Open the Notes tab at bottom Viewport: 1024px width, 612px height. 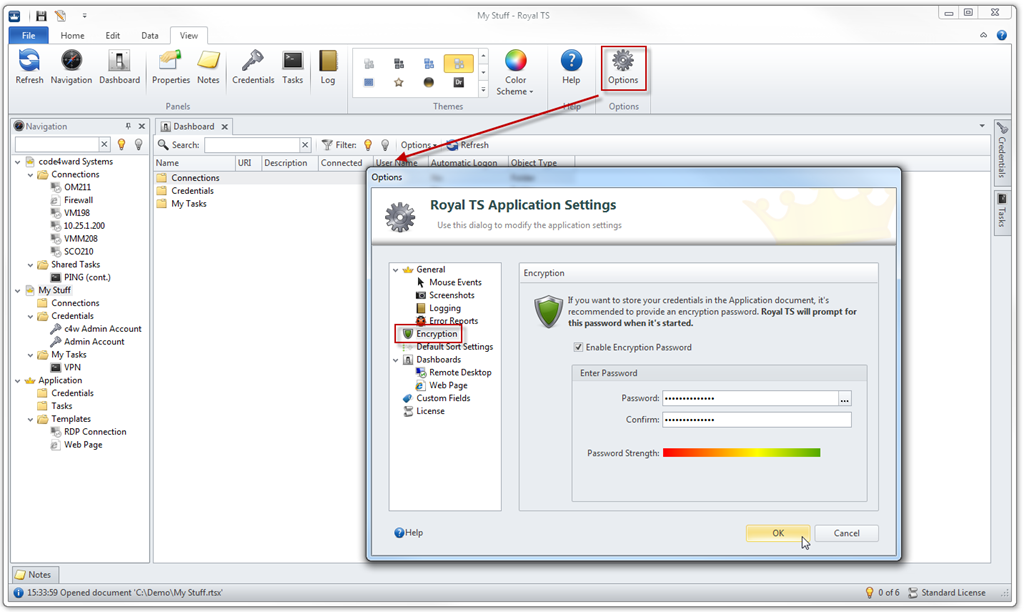point(34,575)
